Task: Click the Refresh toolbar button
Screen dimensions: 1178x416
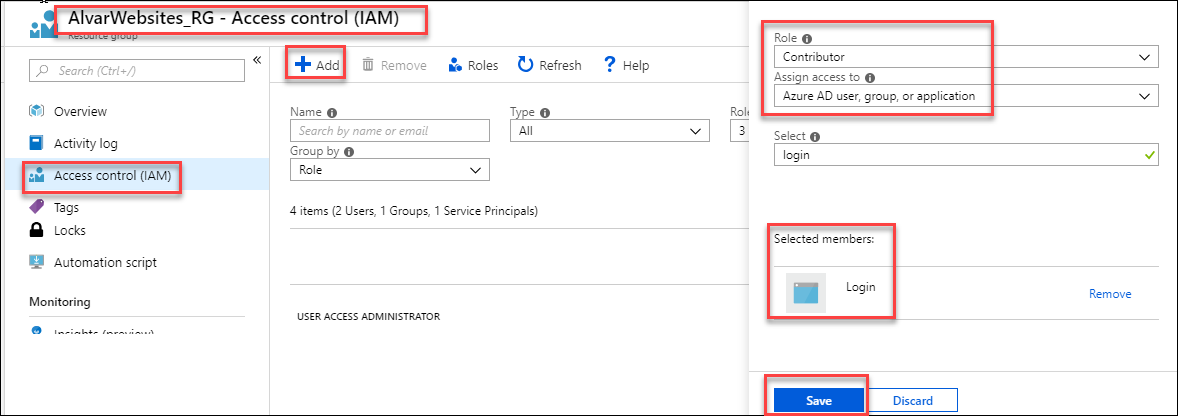Action: point(549,65)
